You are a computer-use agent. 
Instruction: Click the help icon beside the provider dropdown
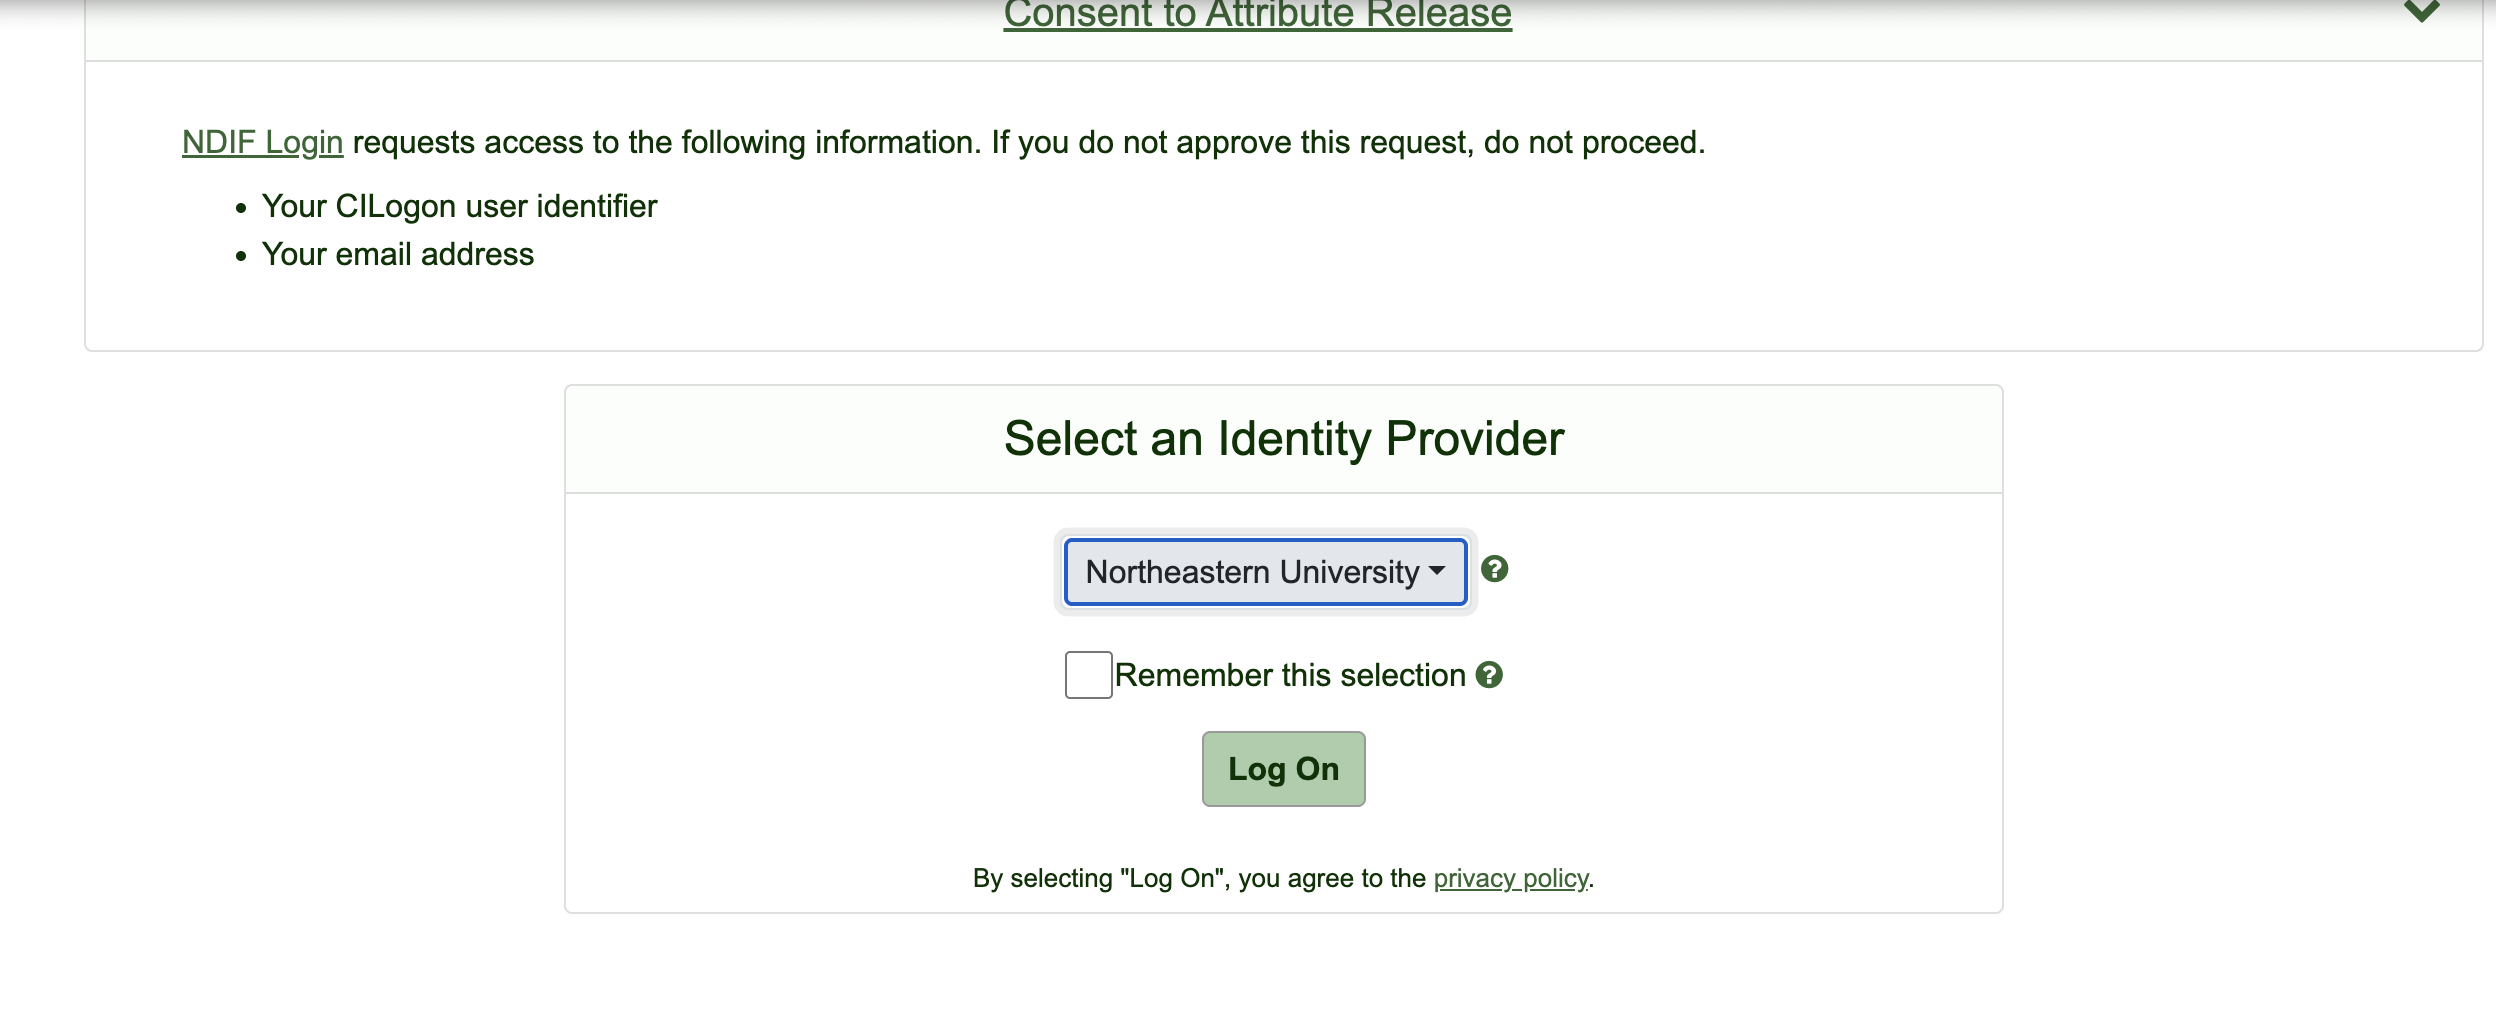pos(1494,569)
